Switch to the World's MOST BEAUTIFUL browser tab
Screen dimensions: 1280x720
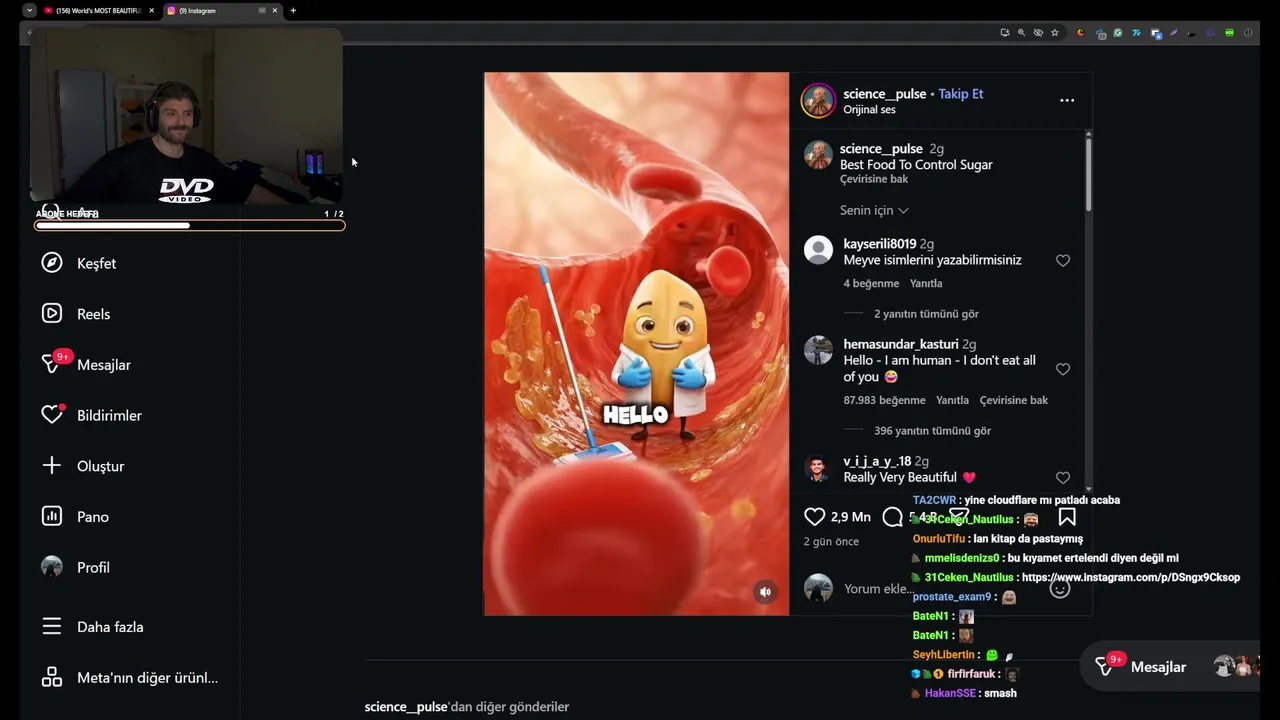coord(98,10)
